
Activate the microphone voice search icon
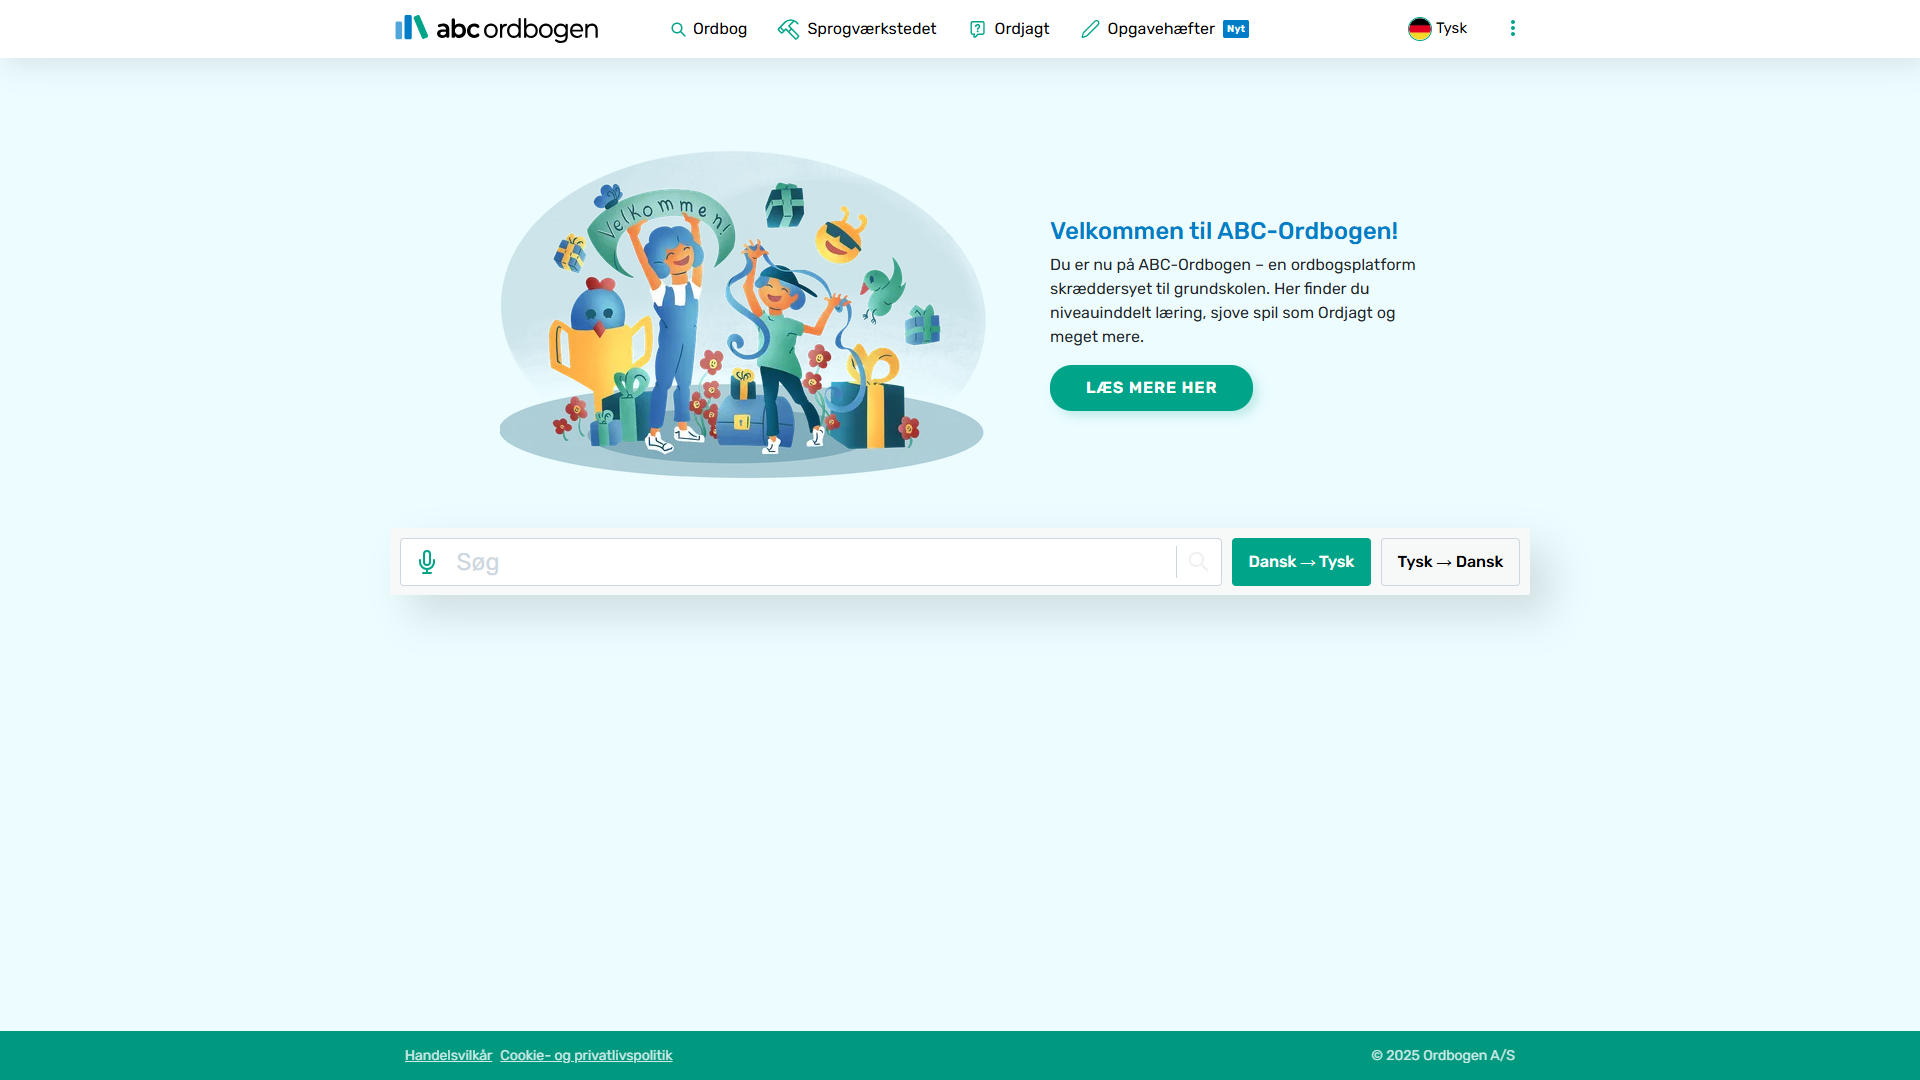(427, 562)
